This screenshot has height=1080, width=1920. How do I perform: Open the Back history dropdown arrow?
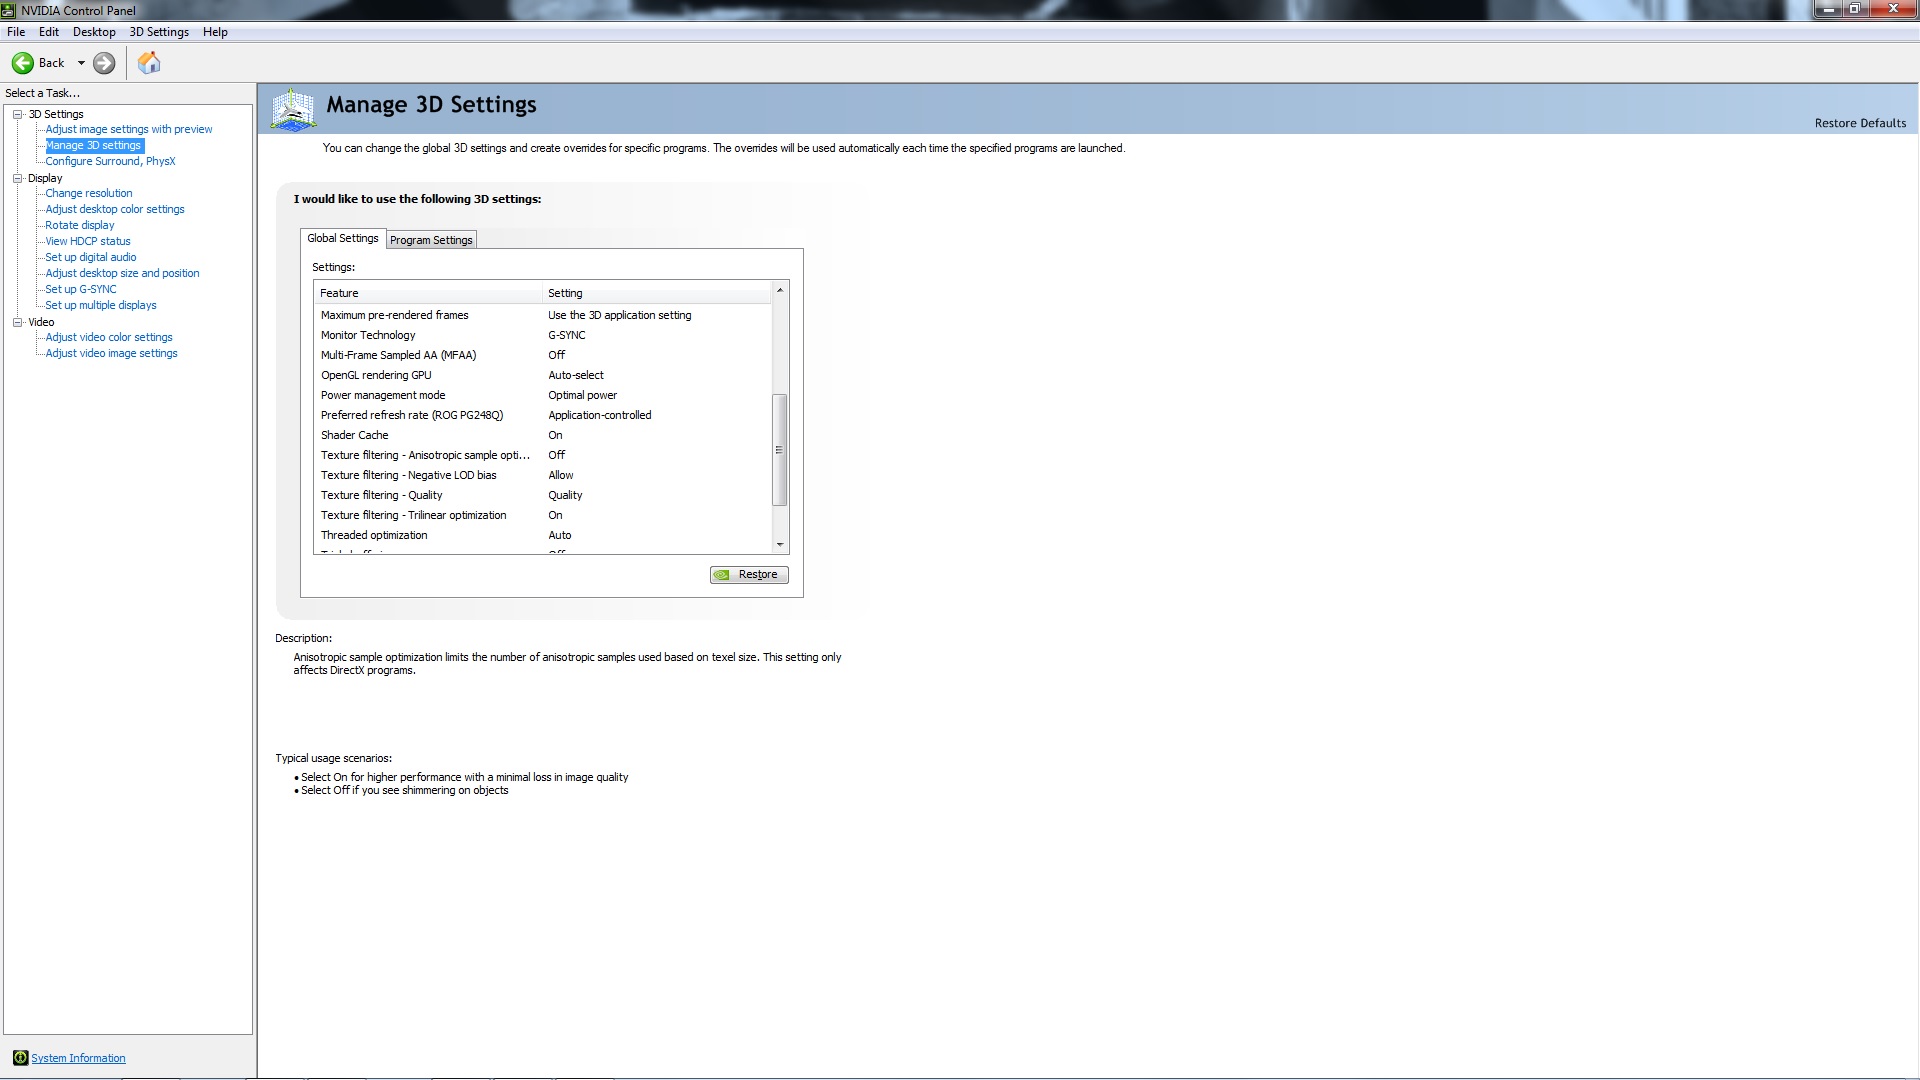pos(81,63)
